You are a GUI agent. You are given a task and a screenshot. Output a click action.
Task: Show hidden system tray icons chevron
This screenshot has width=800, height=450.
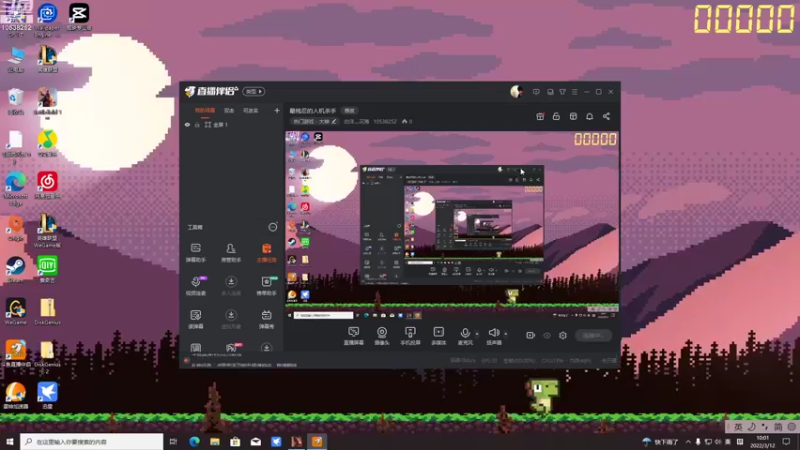point(688,441)
